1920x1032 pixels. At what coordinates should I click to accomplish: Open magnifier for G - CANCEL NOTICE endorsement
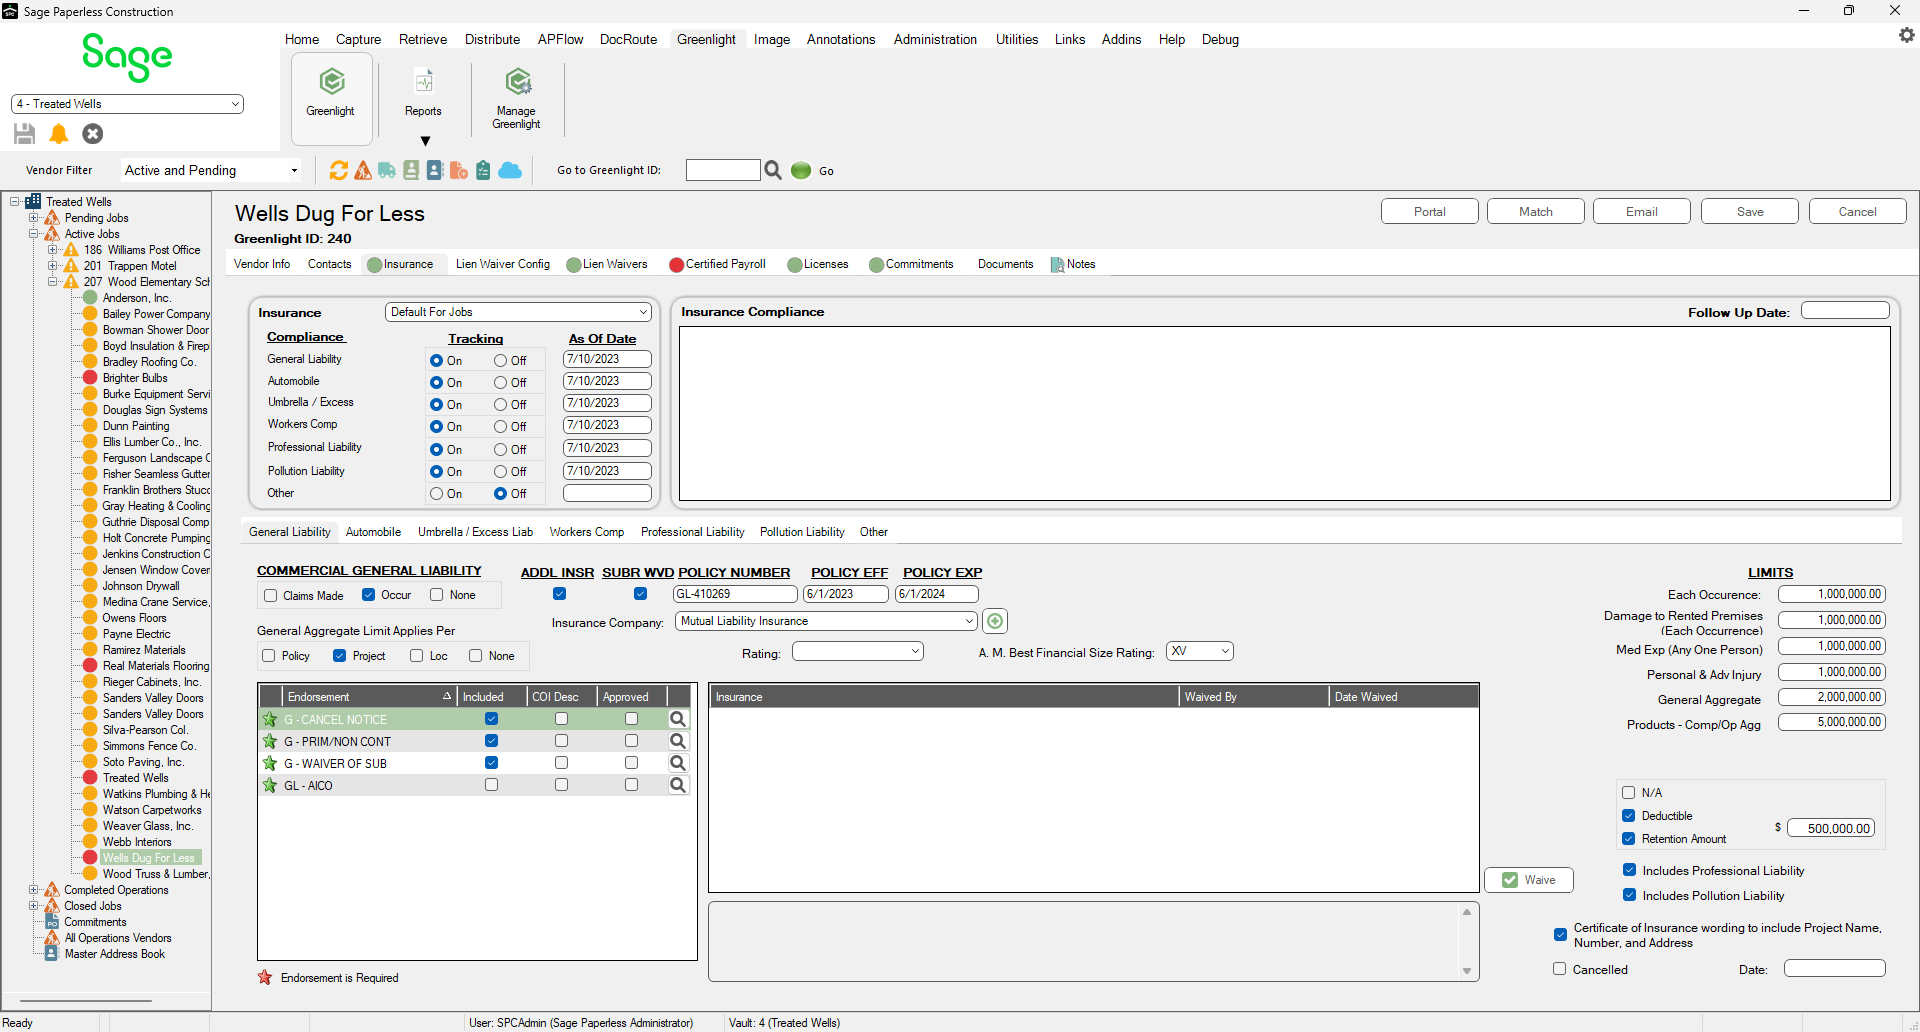pyautogui.click(x=678, y=719)
